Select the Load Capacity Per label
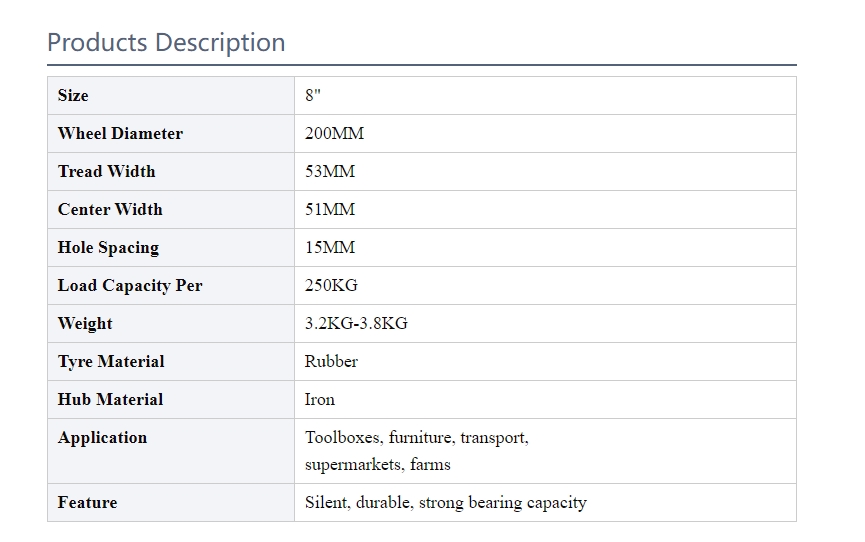 click(130, 286)
